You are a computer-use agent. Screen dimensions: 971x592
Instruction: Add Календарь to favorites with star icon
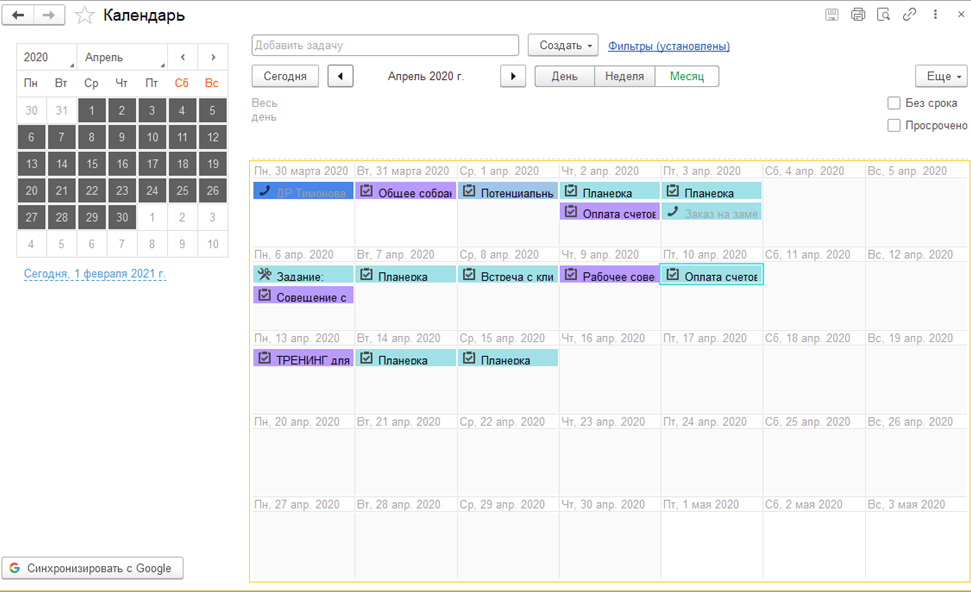click(x=85, y=16)
